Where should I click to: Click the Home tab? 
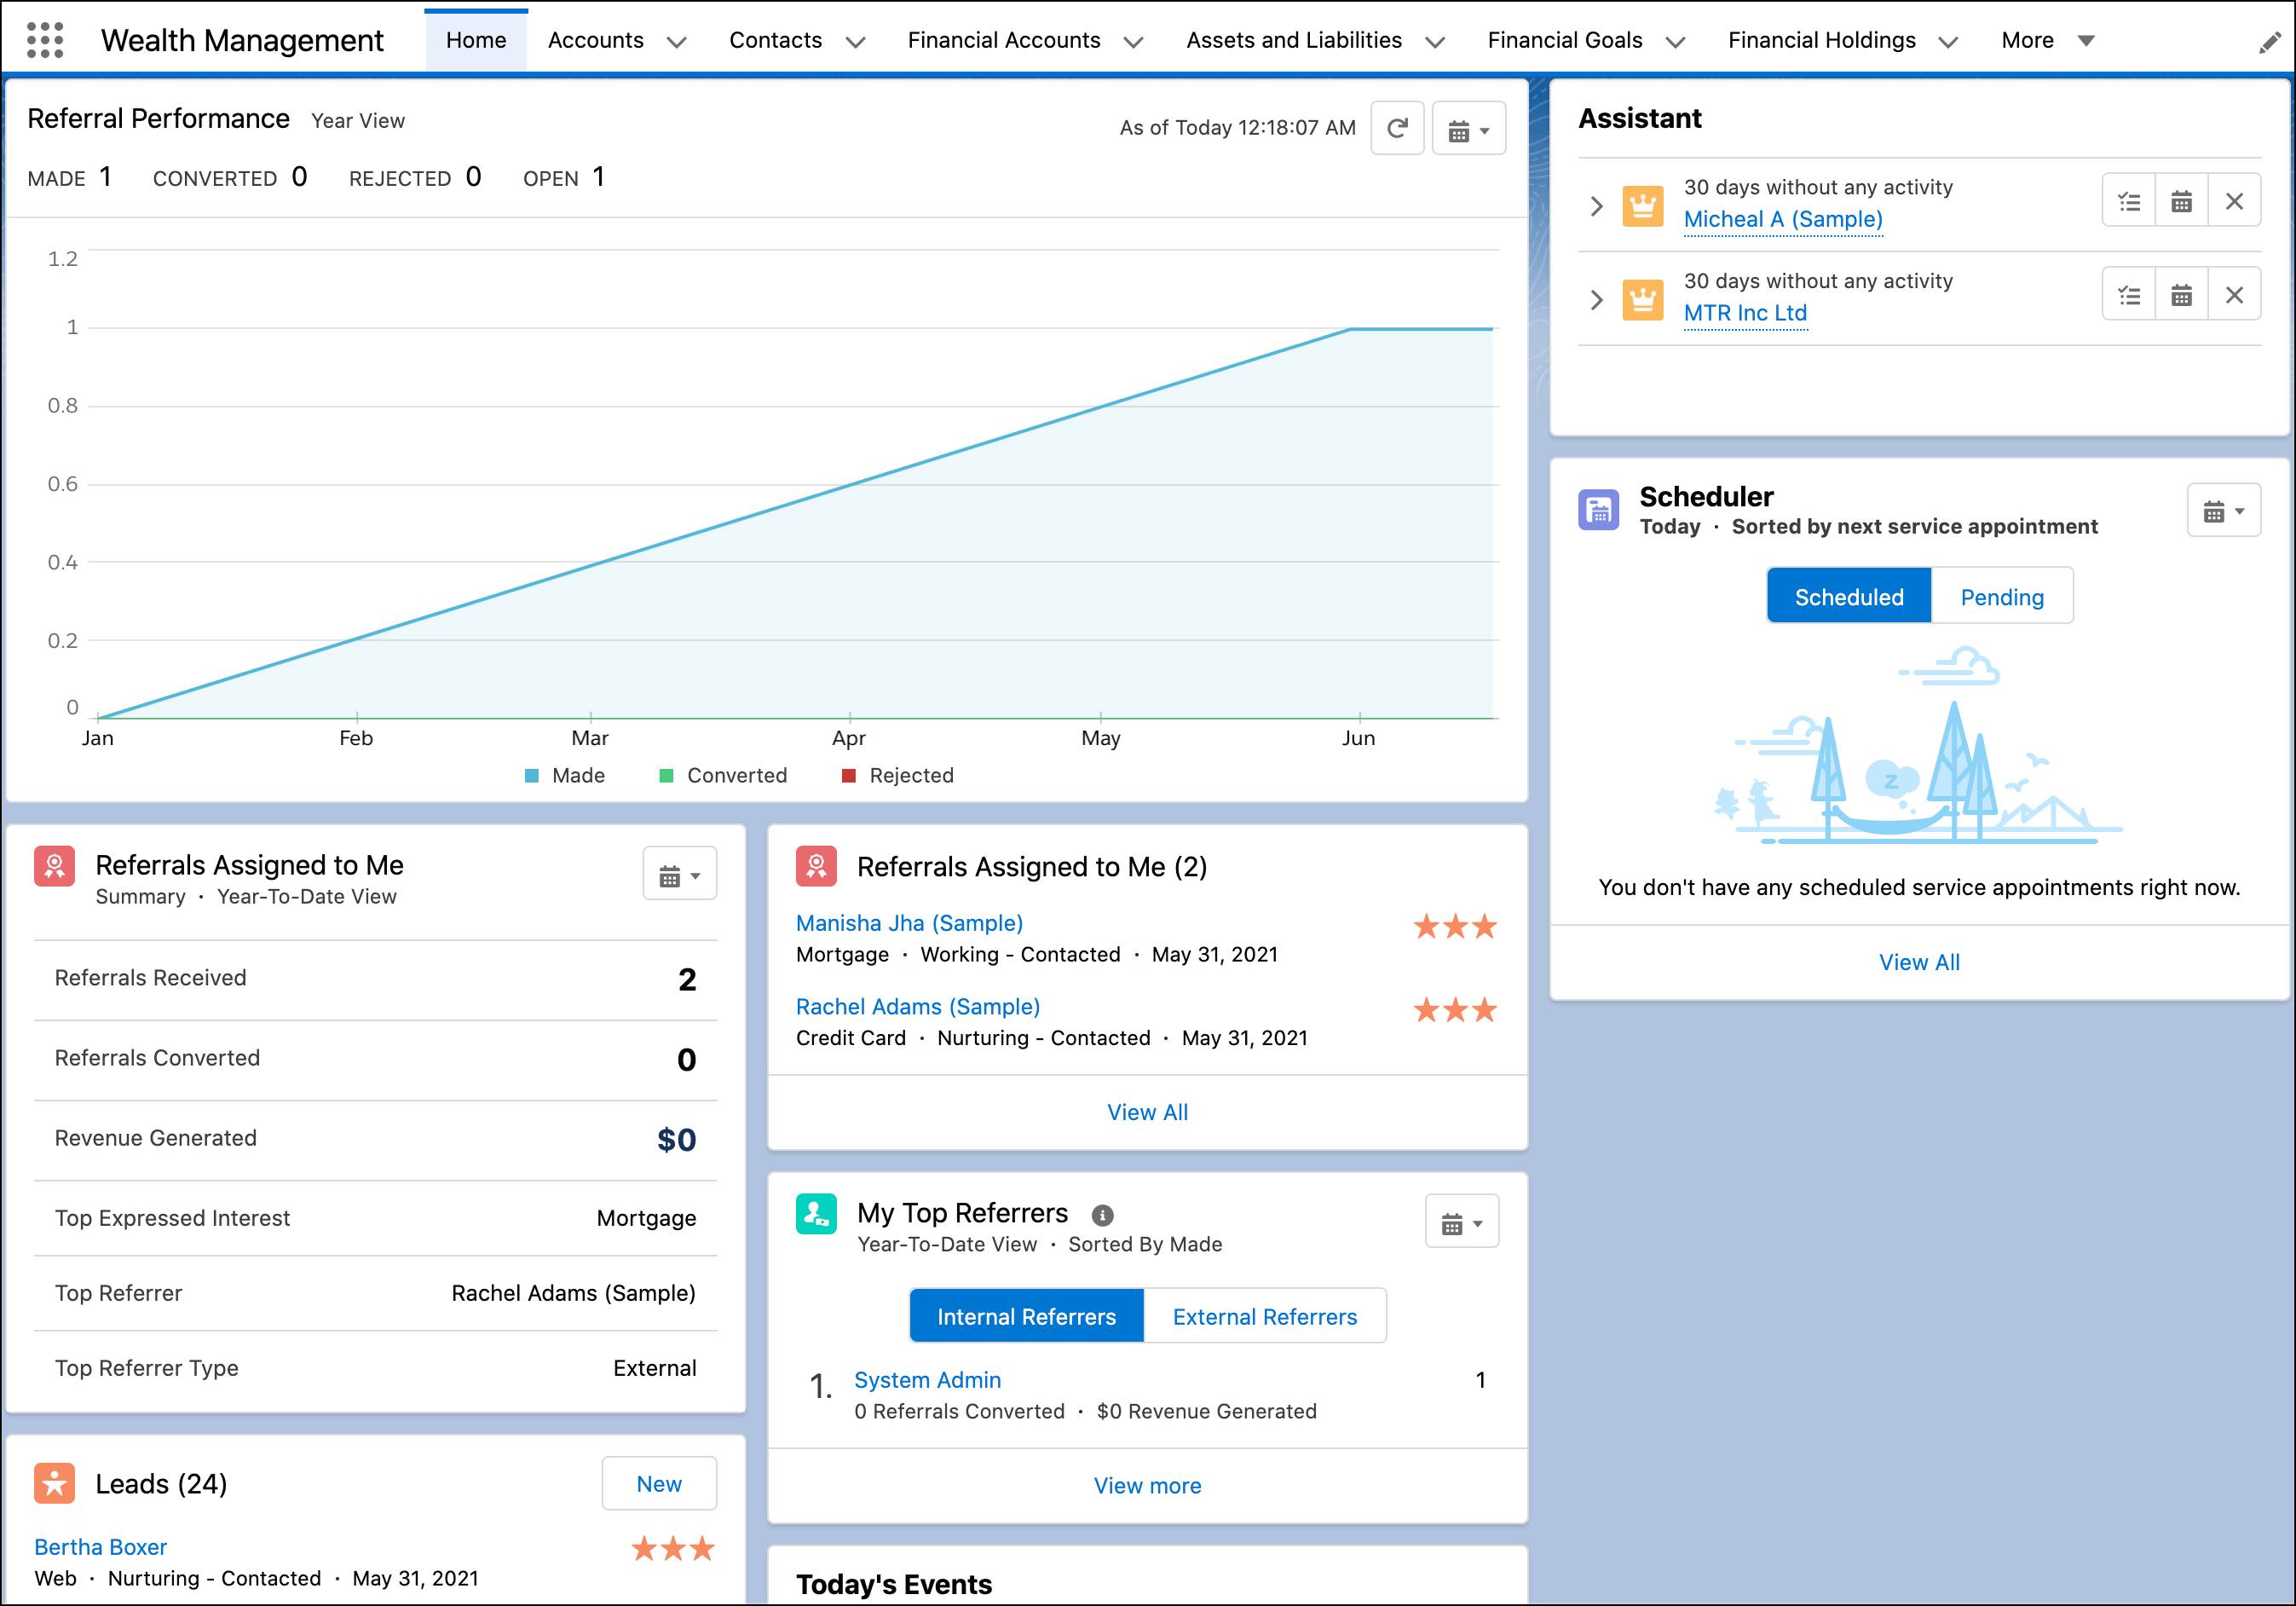(x=476, y=38)
